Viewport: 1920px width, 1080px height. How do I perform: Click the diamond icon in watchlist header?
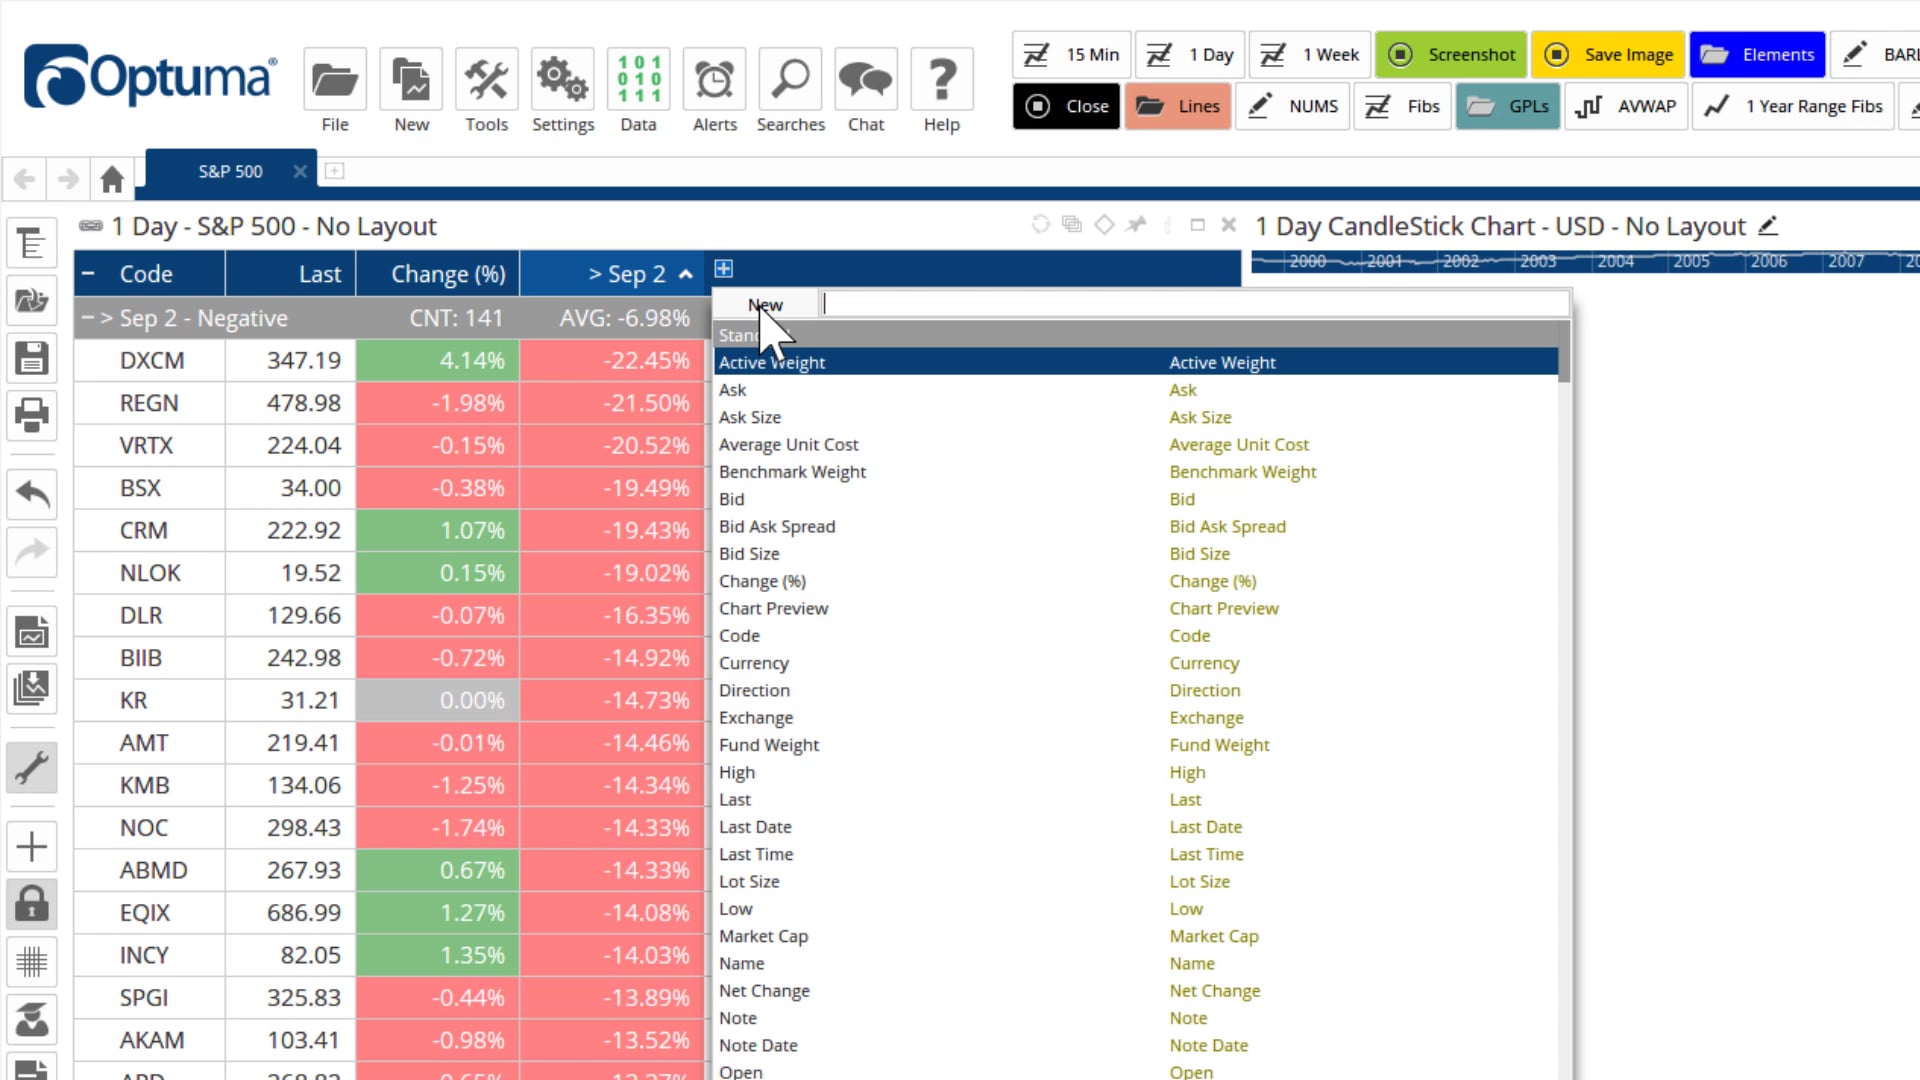(x=1104, y=224)
